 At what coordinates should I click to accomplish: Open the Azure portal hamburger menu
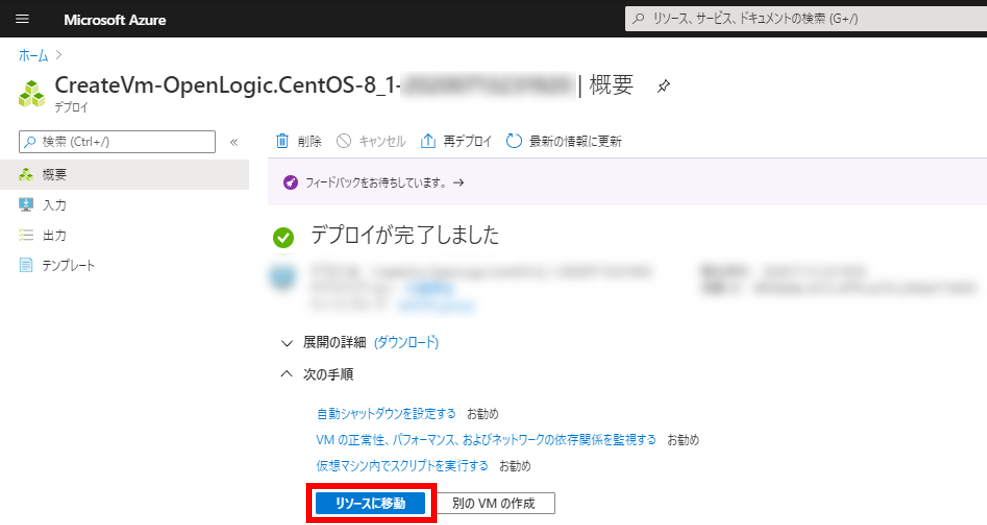point(23,19)
